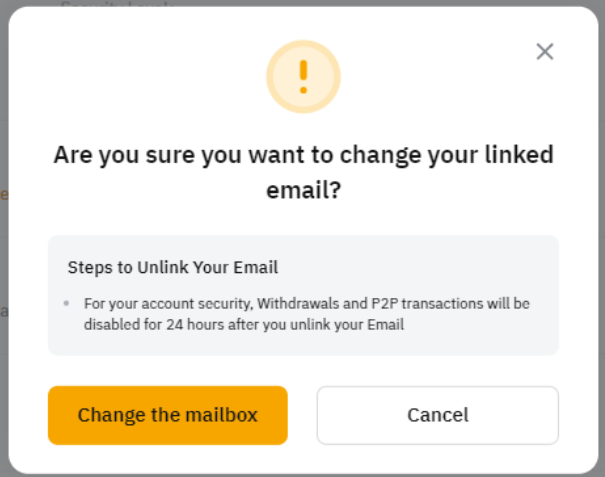The width and height of the screenshot is (605, 477).
Task: Close the dialog with the X icon
Action: pos(545,52)
